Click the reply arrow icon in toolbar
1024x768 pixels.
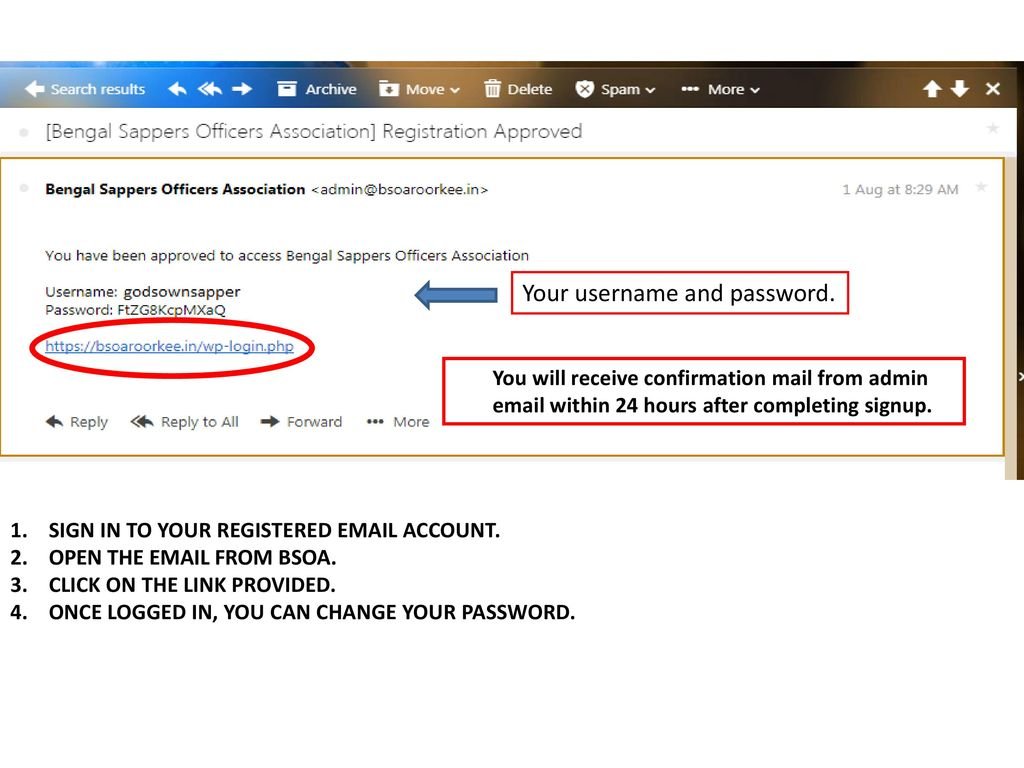tap(177, 89)
